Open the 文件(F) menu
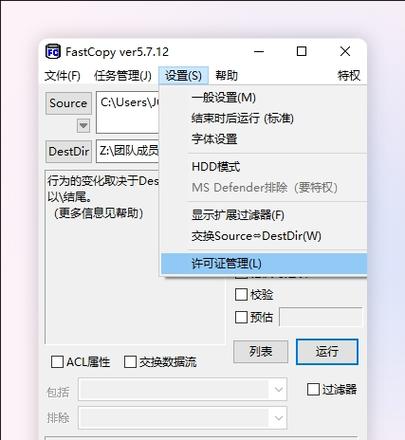 63,76
